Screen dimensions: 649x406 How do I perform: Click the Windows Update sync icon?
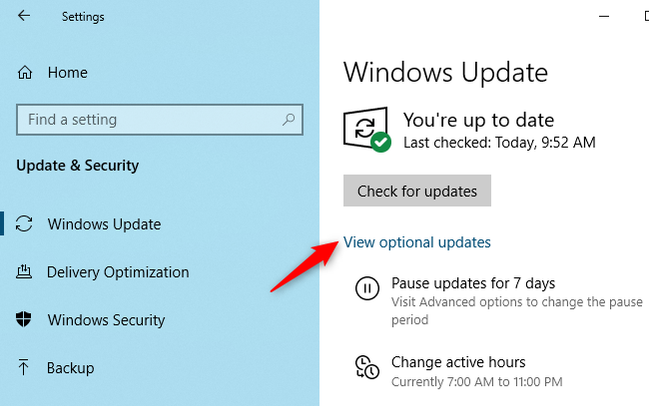point(26,224)
